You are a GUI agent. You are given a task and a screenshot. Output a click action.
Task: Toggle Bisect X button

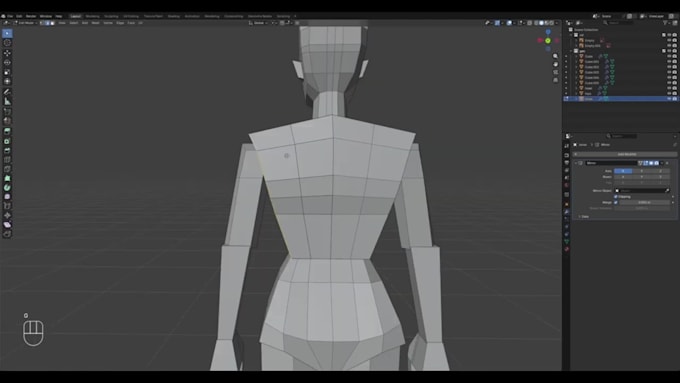[623, 177]
